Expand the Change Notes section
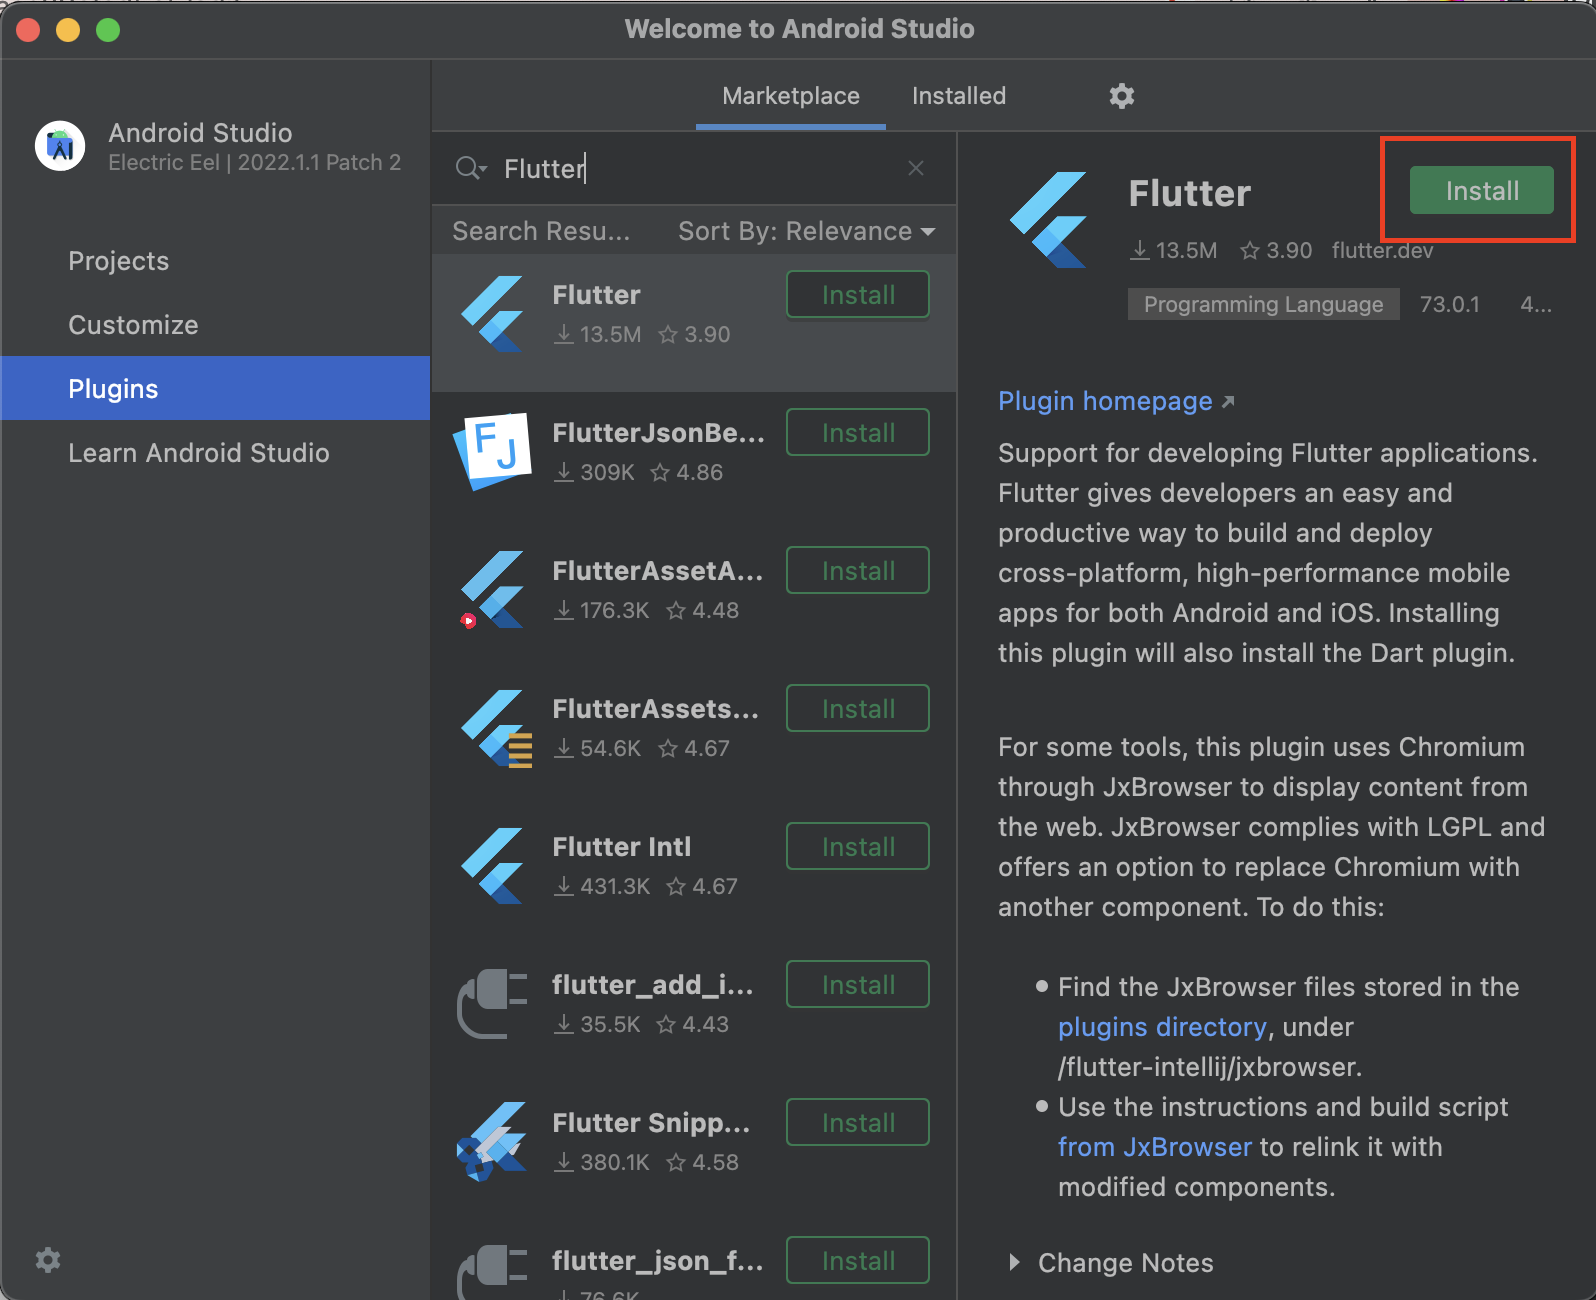 pos(1014,1263)
